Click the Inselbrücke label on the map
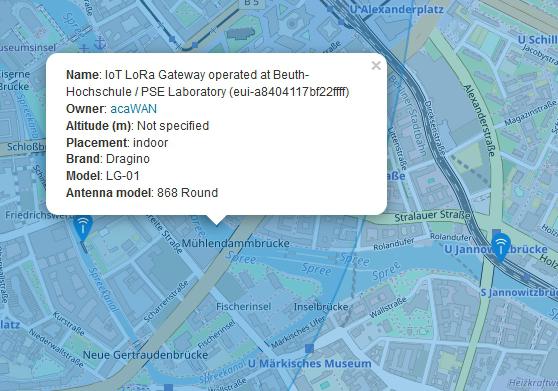The image size is (558, 391). coord(321,306)
